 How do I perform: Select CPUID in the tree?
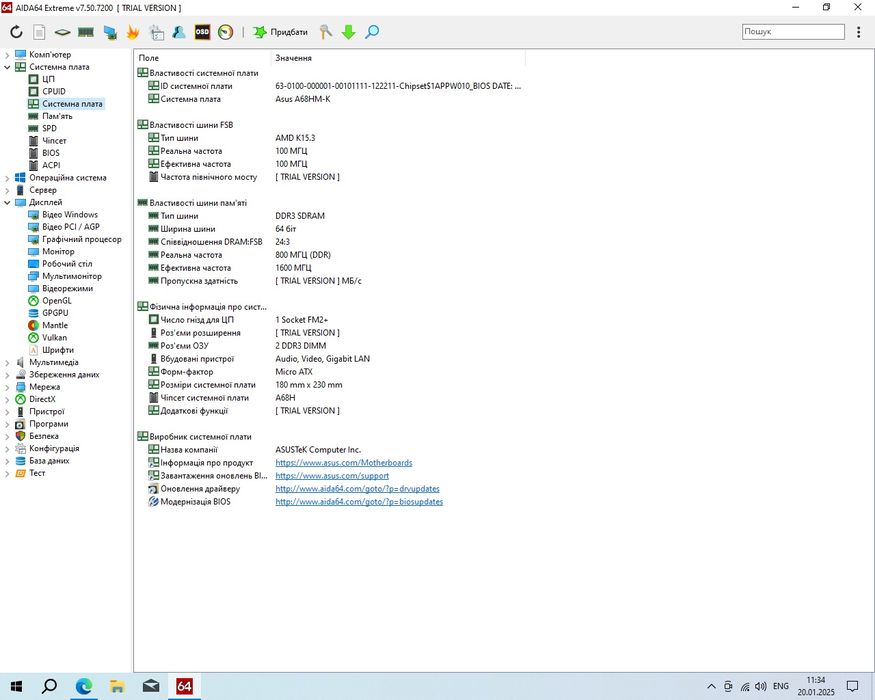point(54,92)
